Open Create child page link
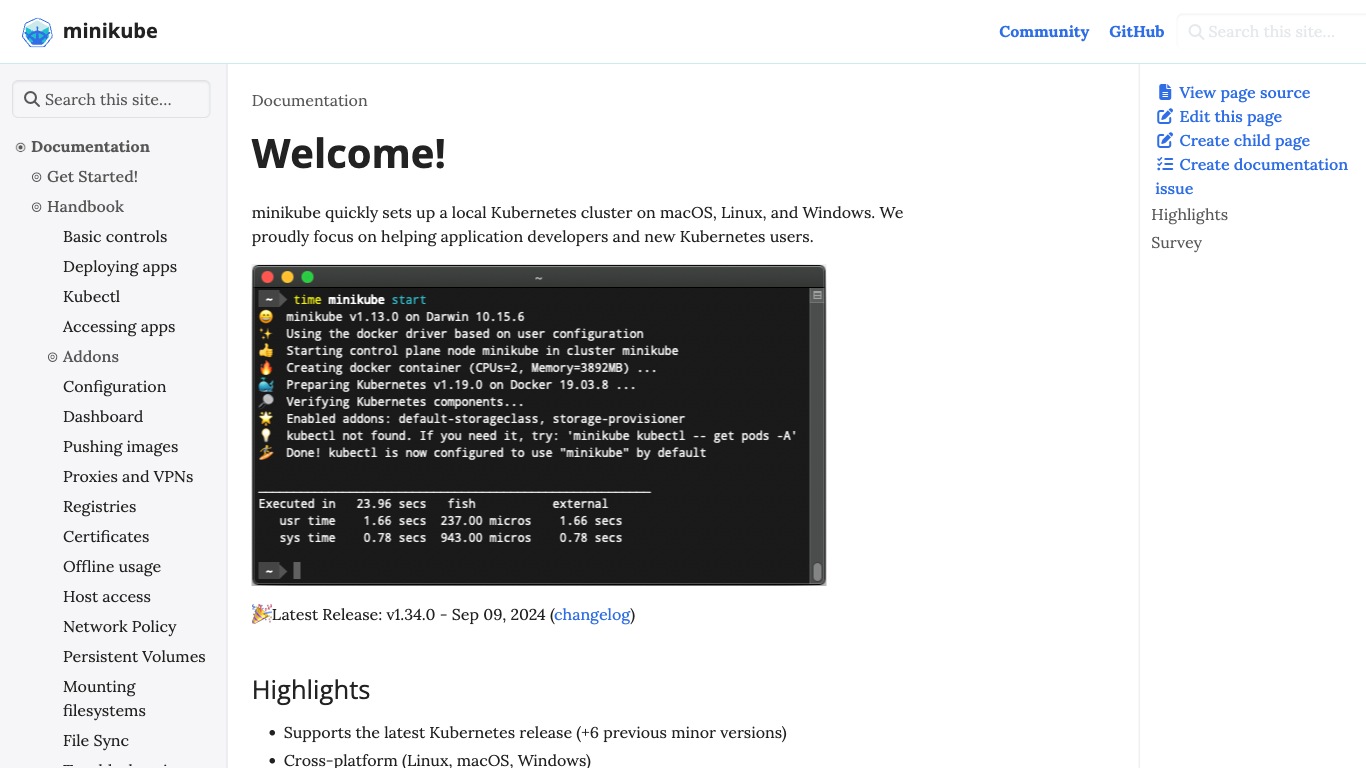 click(1244, 140)
